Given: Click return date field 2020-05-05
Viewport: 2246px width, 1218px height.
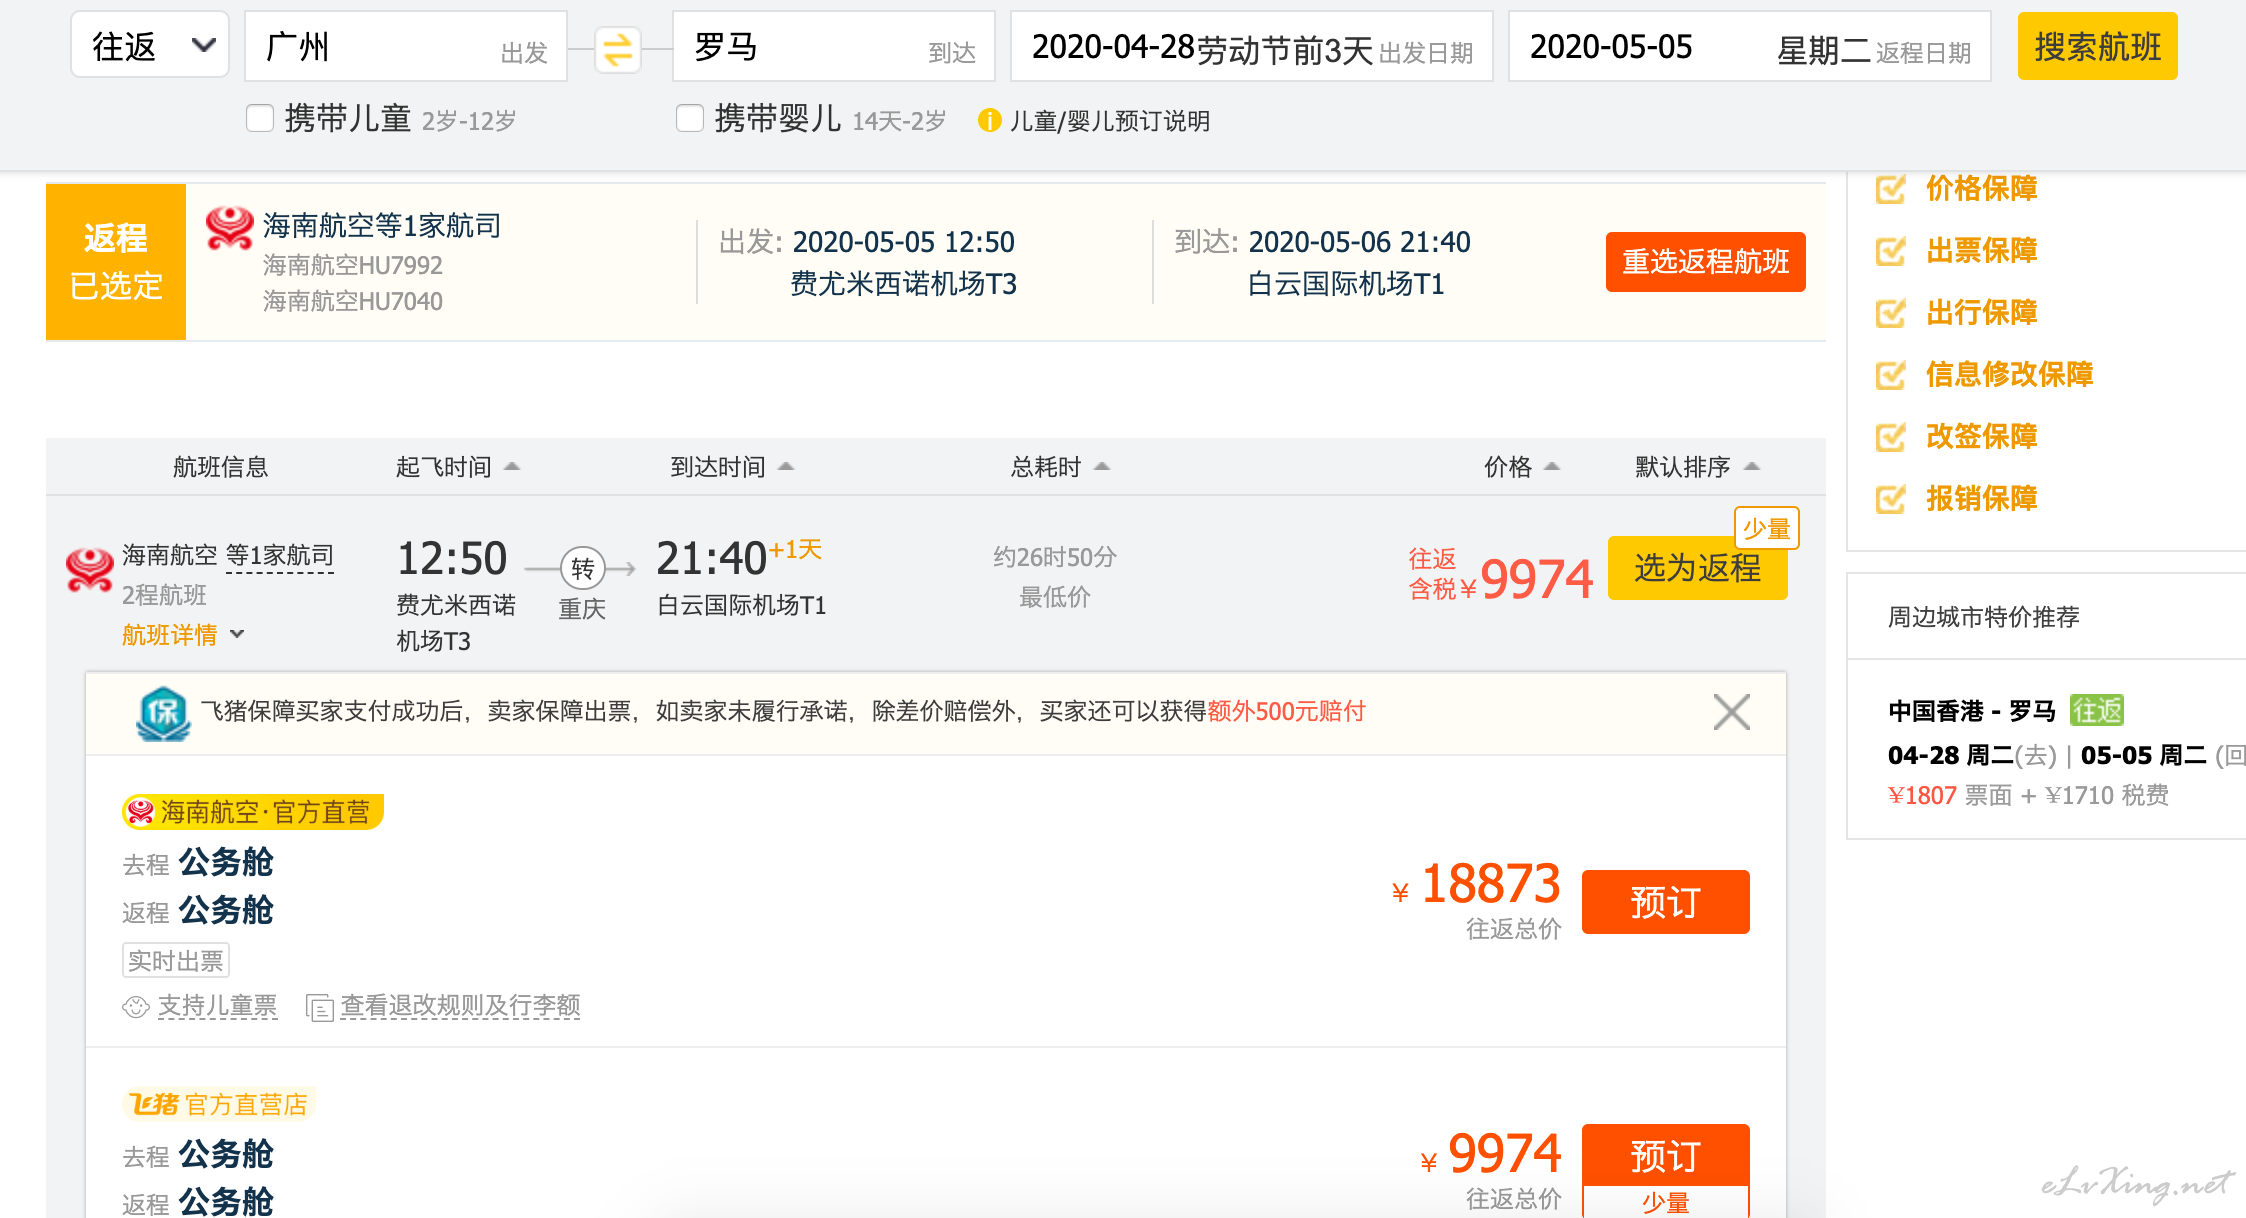Looking at the screenshot, I should 1750,46.
